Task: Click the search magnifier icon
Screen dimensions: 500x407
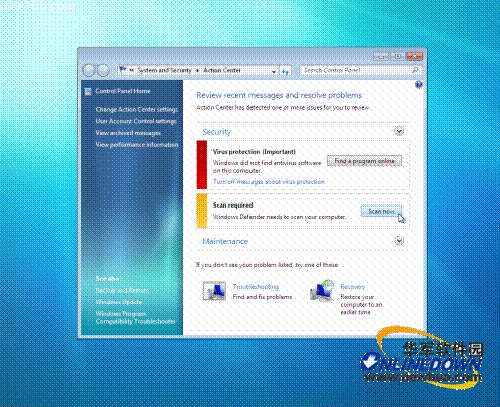Action: (415, 70)
